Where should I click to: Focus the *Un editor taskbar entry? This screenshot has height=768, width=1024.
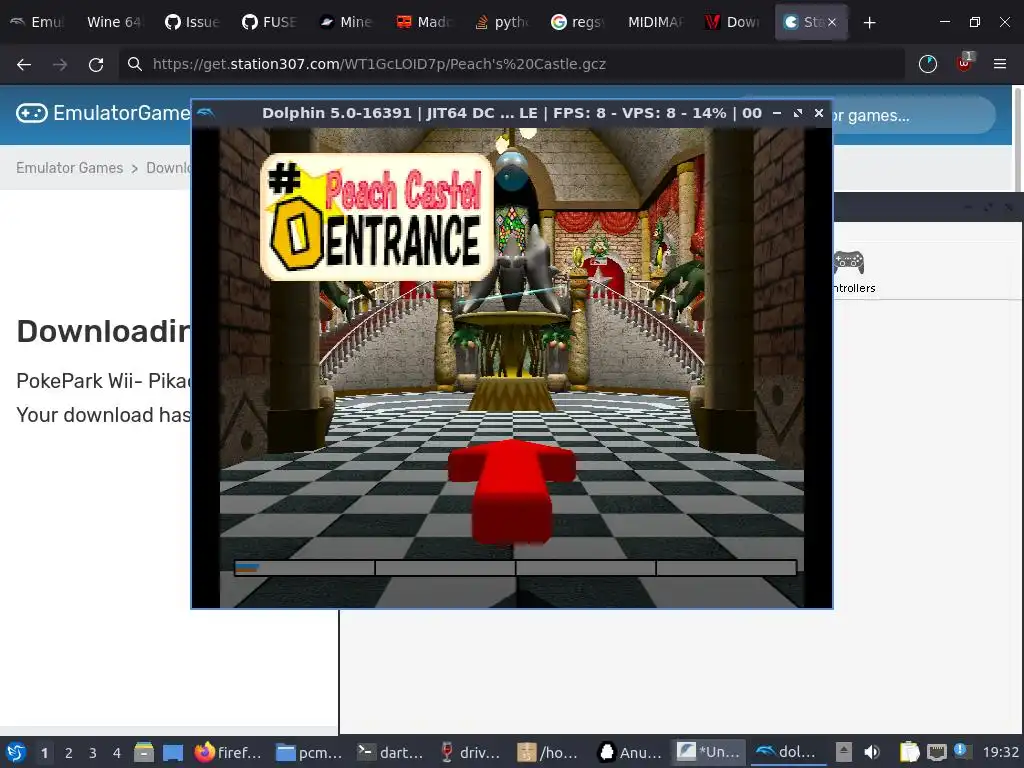(x=709, y=752)
